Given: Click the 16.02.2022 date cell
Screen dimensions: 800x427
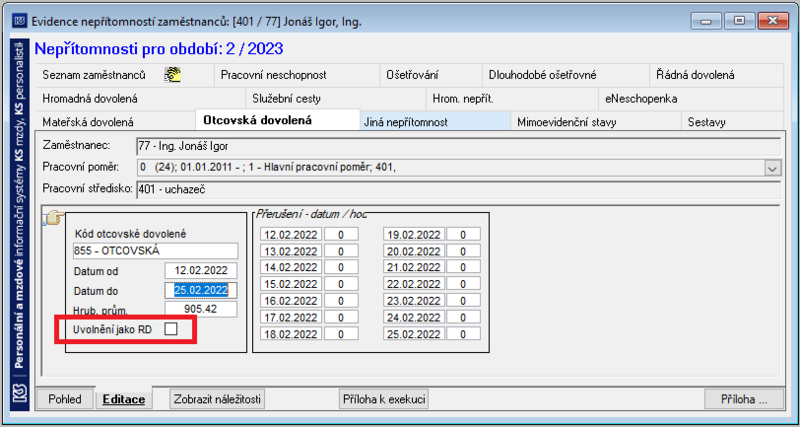Looking at the screenshot, I should [291, 301].
